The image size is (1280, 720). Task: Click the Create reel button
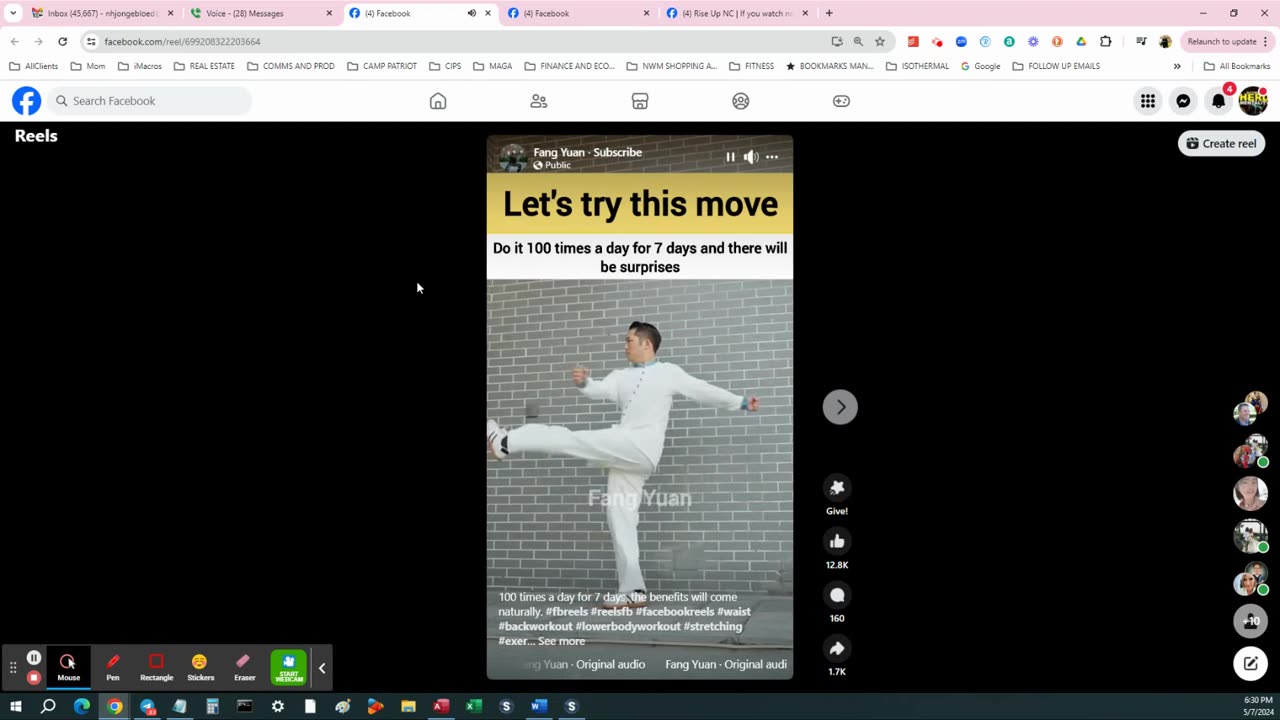[x=1221, y=143]
